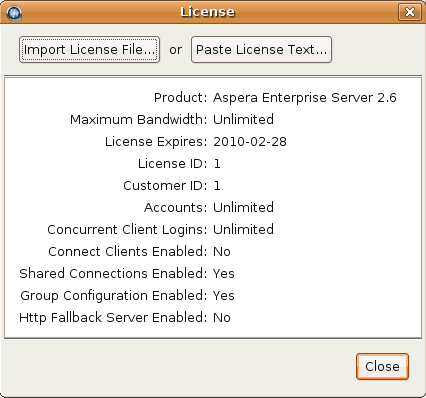Select the Concurrent Client Logins 'Unlimited' value

(x=243, y=230)
